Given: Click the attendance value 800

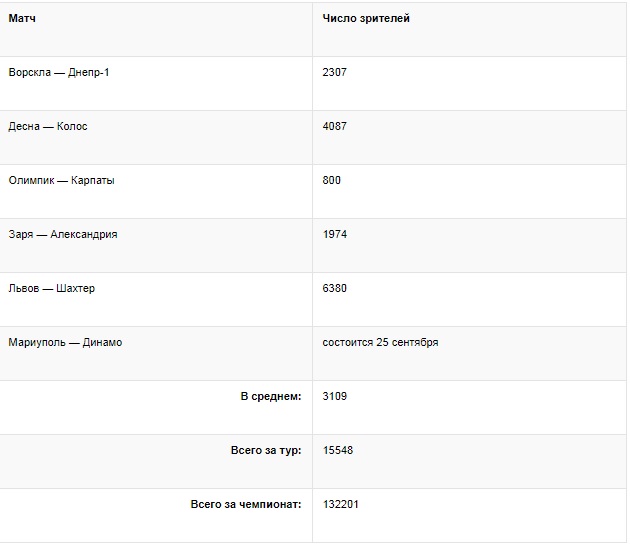Looking at the screenshot, I should tap(332, 181).
